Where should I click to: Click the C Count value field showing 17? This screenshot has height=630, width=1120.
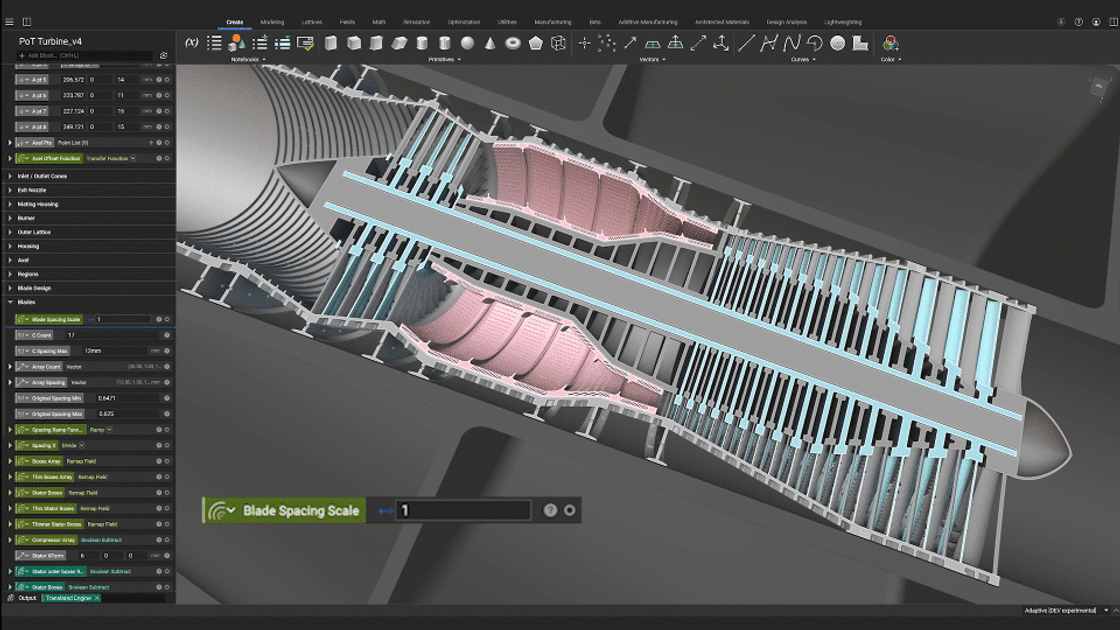[x=111, y=335]
